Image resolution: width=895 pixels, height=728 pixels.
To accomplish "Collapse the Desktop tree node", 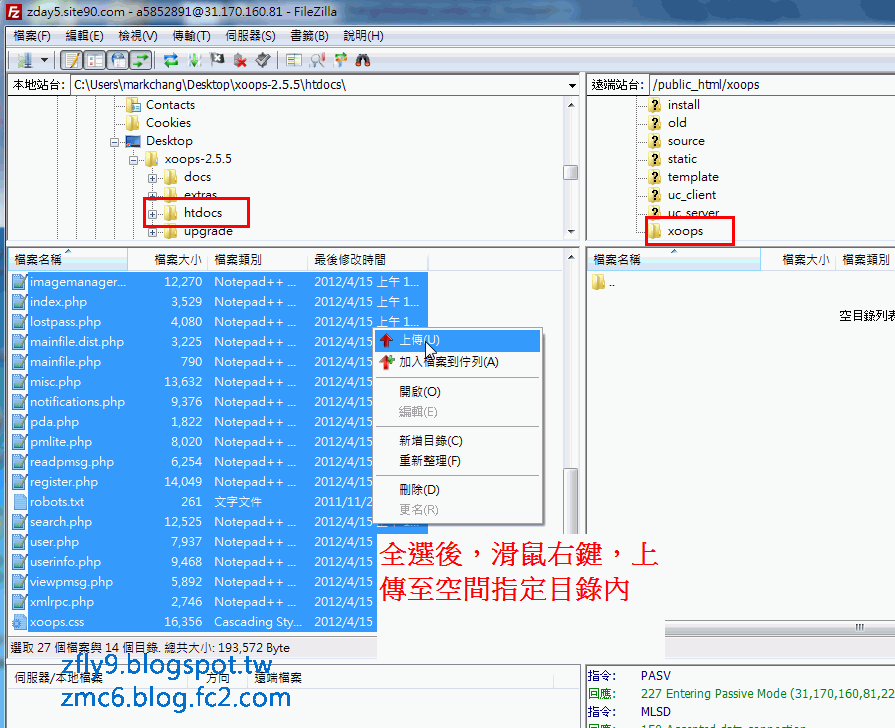I will pyautogui.click(x=115, y=142).
